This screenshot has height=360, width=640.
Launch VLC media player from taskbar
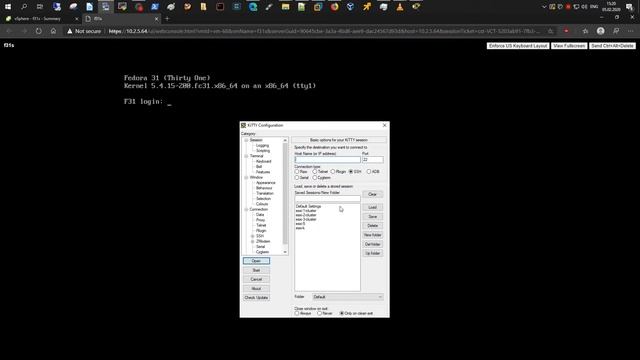coord(400,7)
